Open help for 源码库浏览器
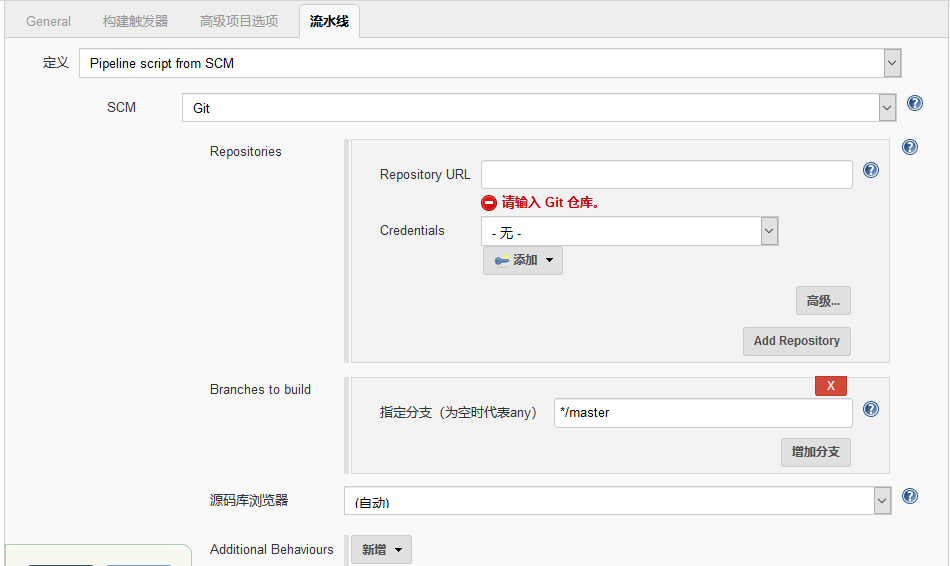The height and width of the screenshot is (566, 950). (x=909, y=496)
